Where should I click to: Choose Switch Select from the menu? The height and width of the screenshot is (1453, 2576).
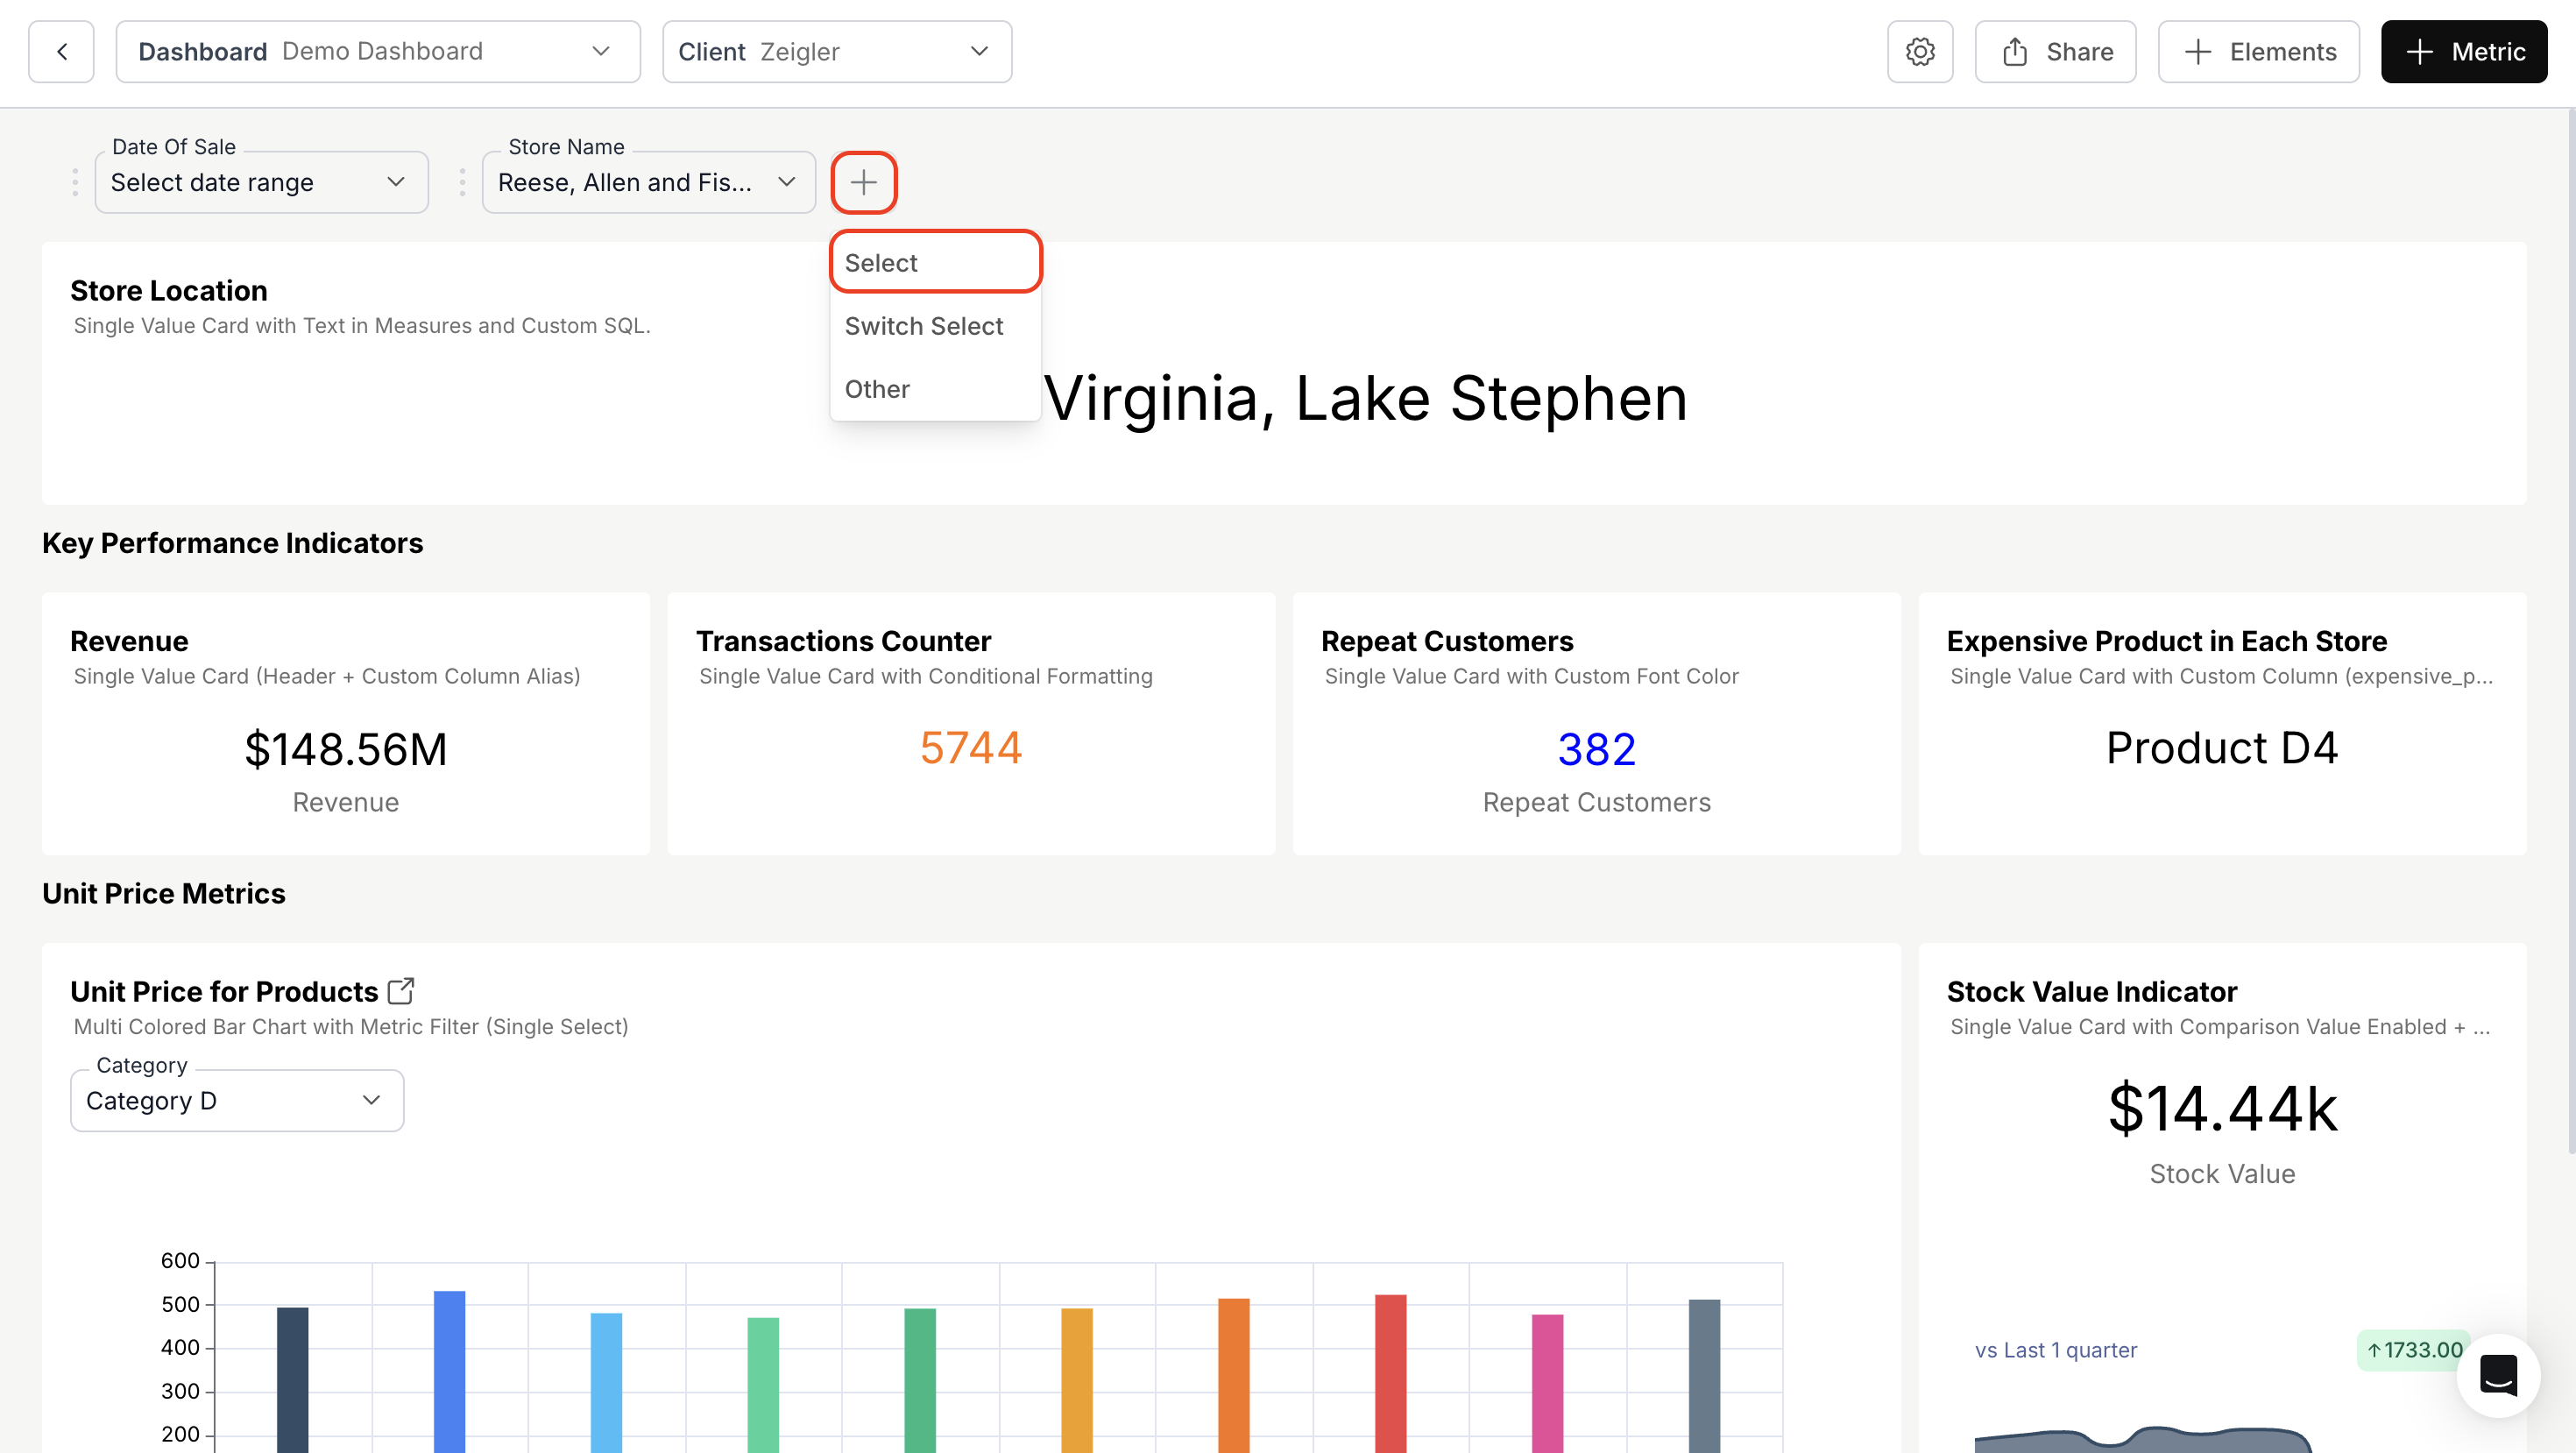click(924, 326)
